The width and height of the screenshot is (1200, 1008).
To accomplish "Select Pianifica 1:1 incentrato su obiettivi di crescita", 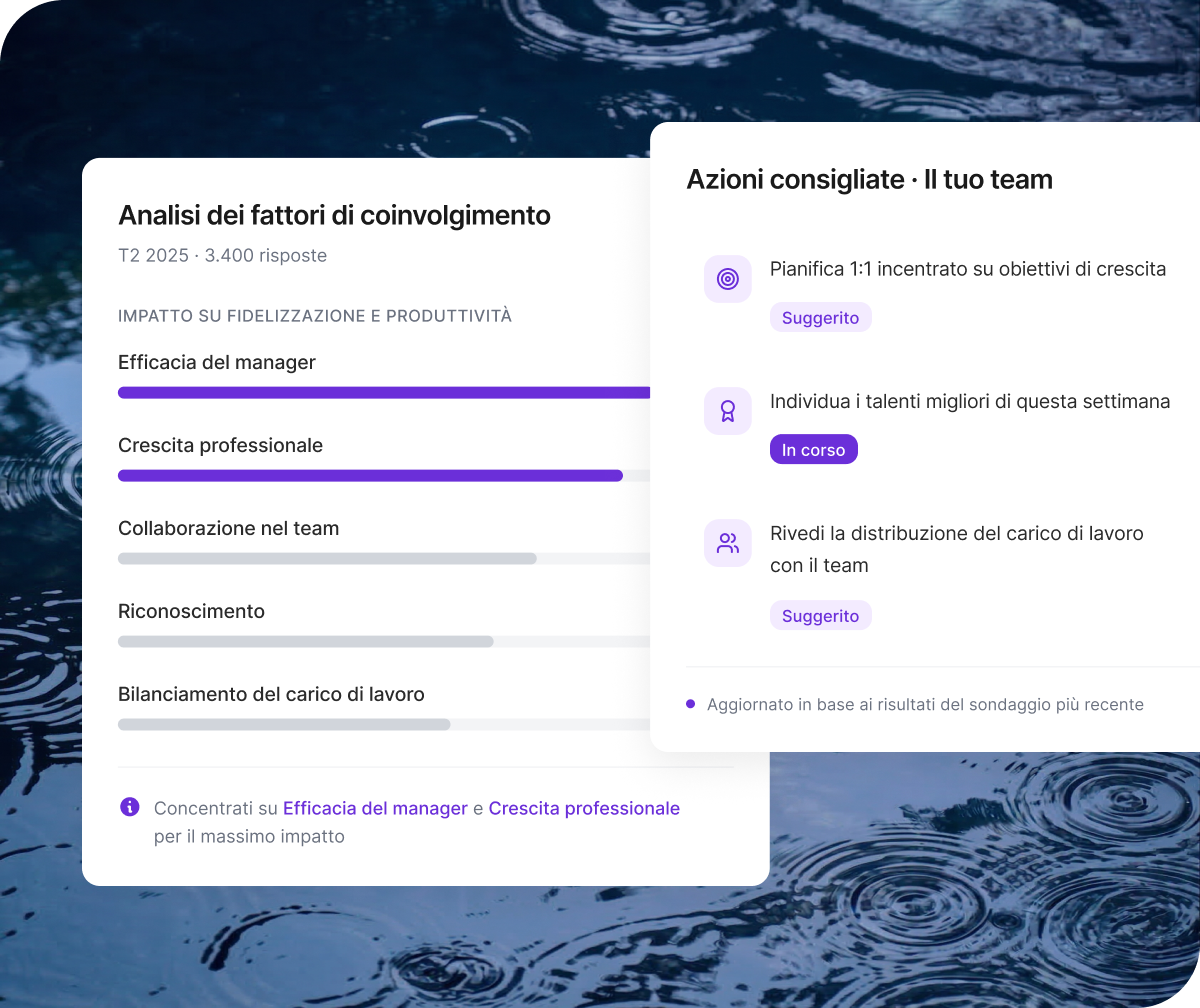I will click(968, 269).
